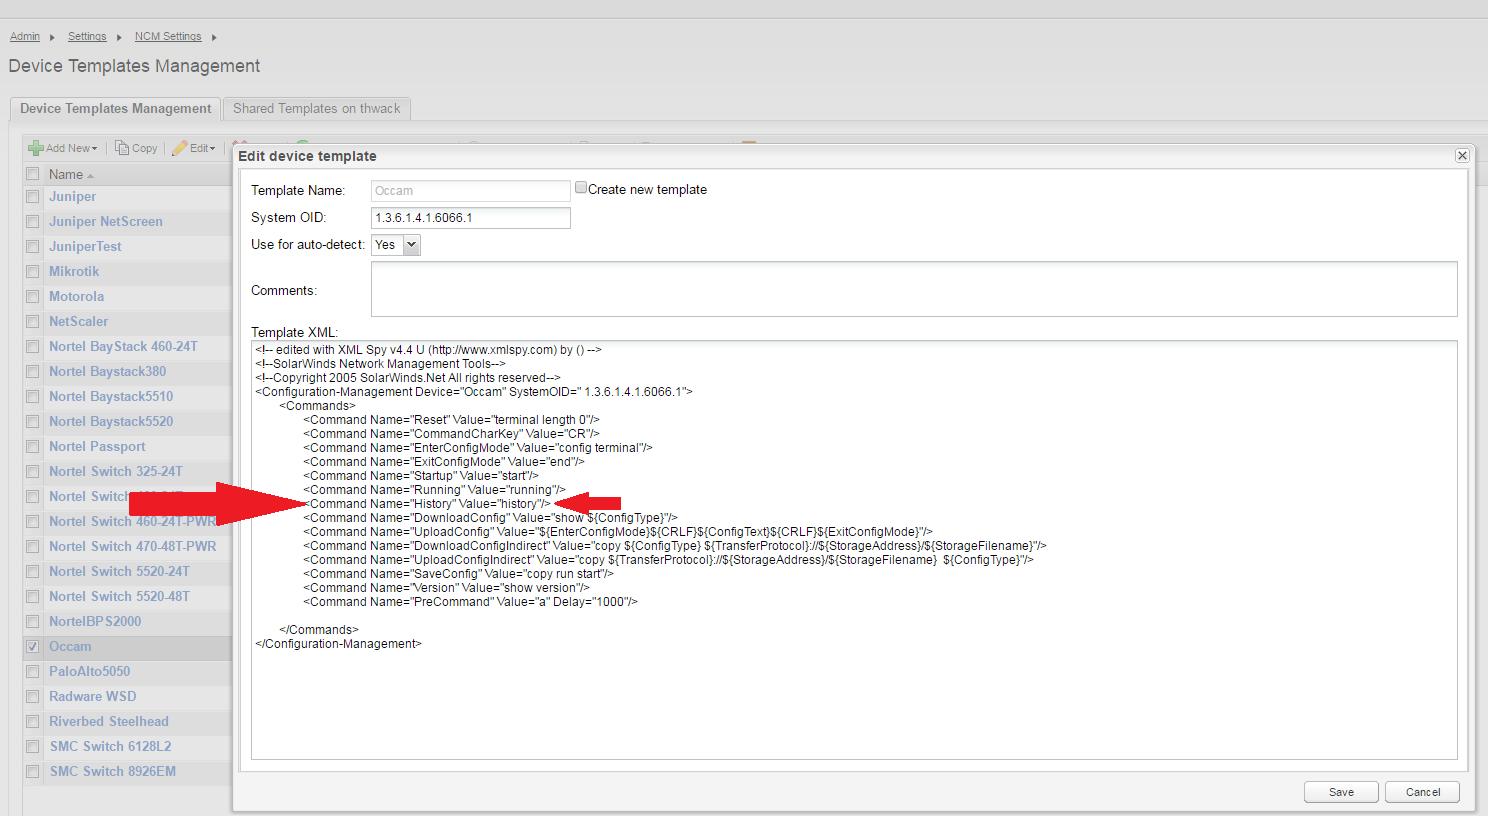Open PaloAlto5050 template

coord(90,672)
